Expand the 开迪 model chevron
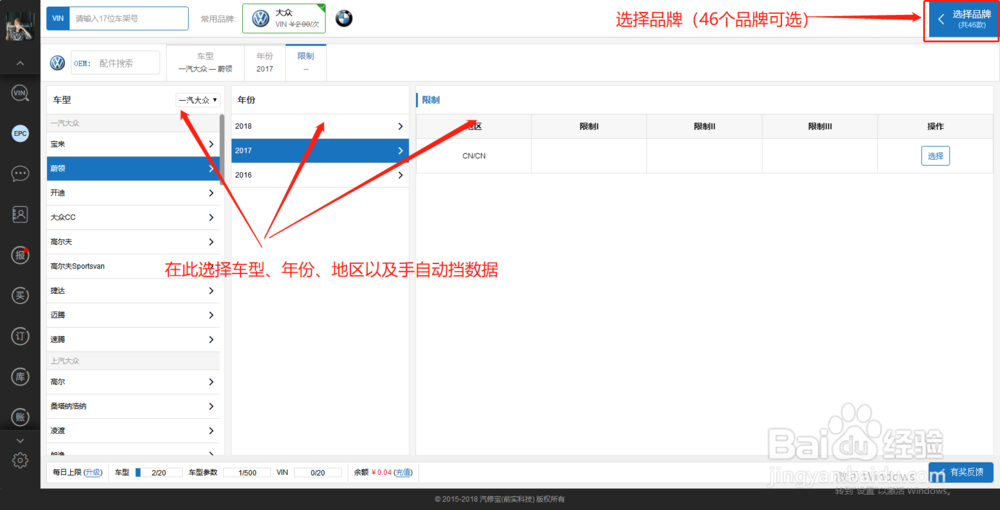Image resolution: width=1000 pixels, height=510 pixels. pos(211,193)
